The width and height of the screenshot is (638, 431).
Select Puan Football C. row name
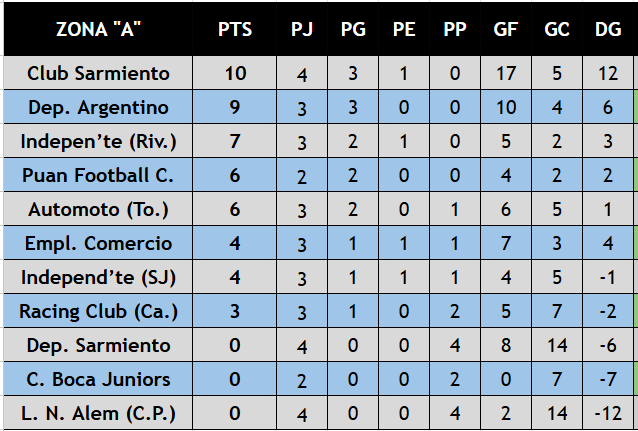tap(98, 175)
